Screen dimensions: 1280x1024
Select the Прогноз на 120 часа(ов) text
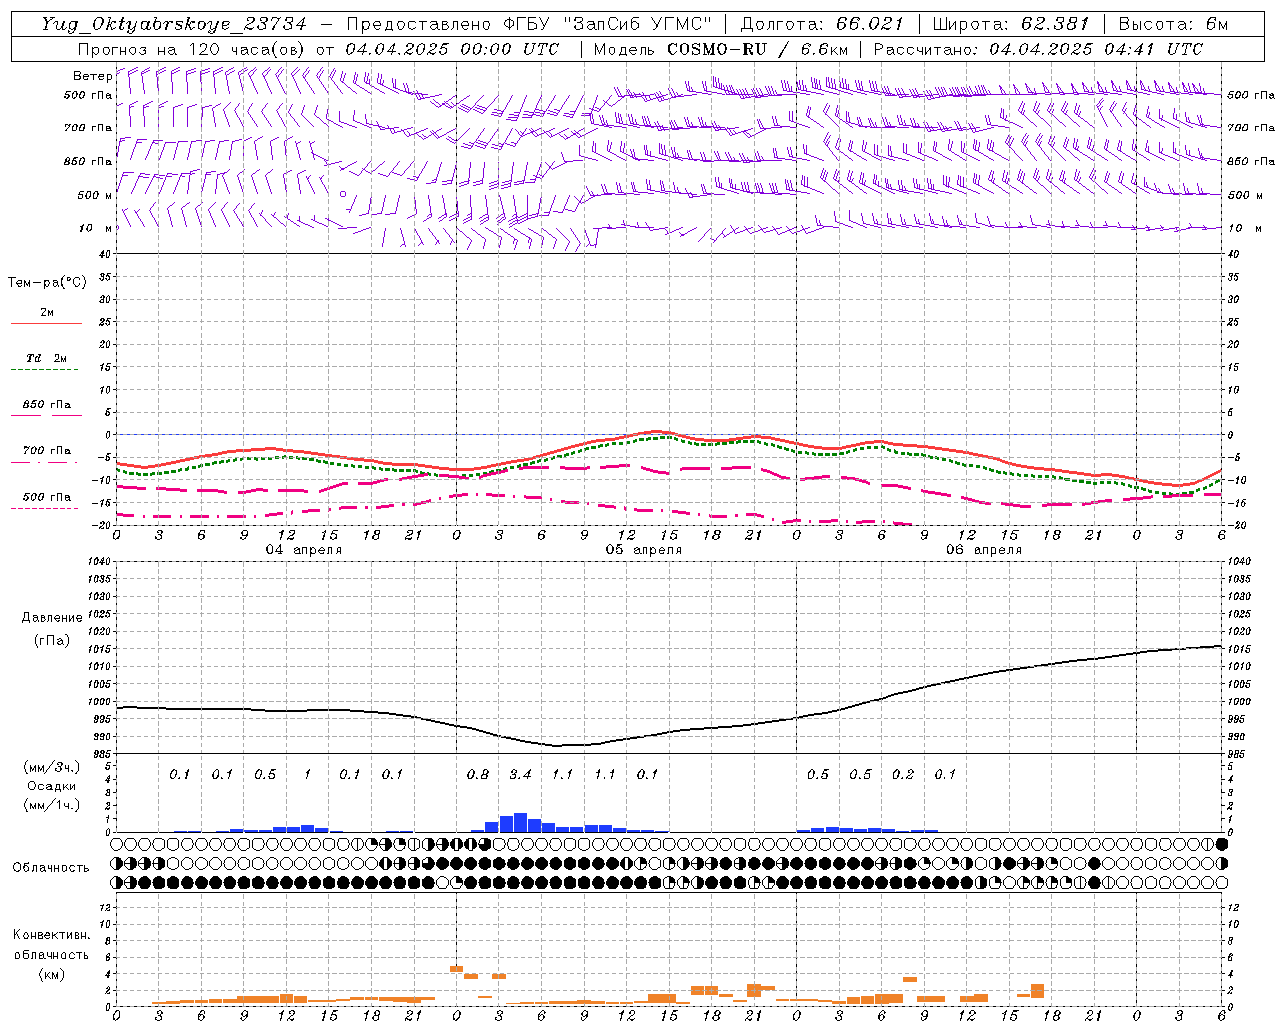point(193,49)
